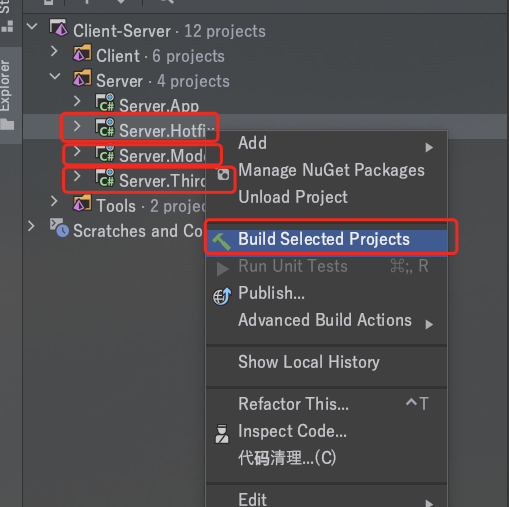Select the Server.ThirdParty project item

click(x=163, y=181)
